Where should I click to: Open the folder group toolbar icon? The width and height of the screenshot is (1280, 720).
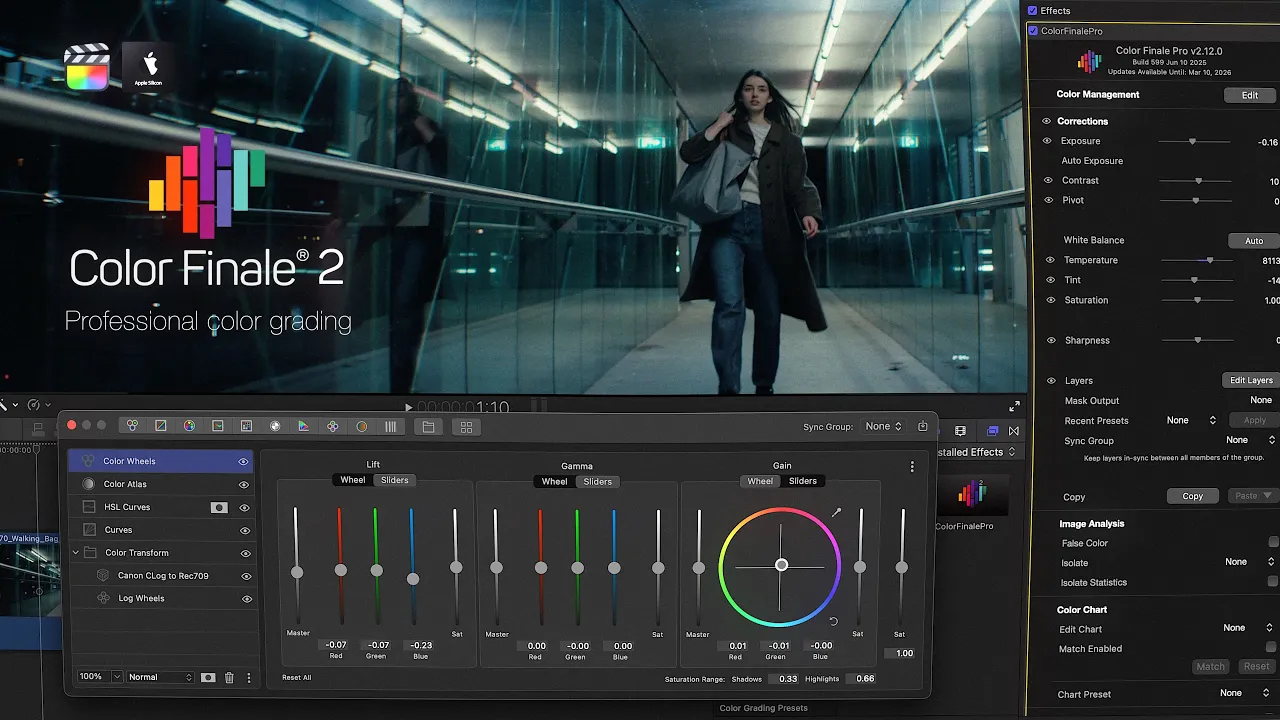tap(428, 426)
